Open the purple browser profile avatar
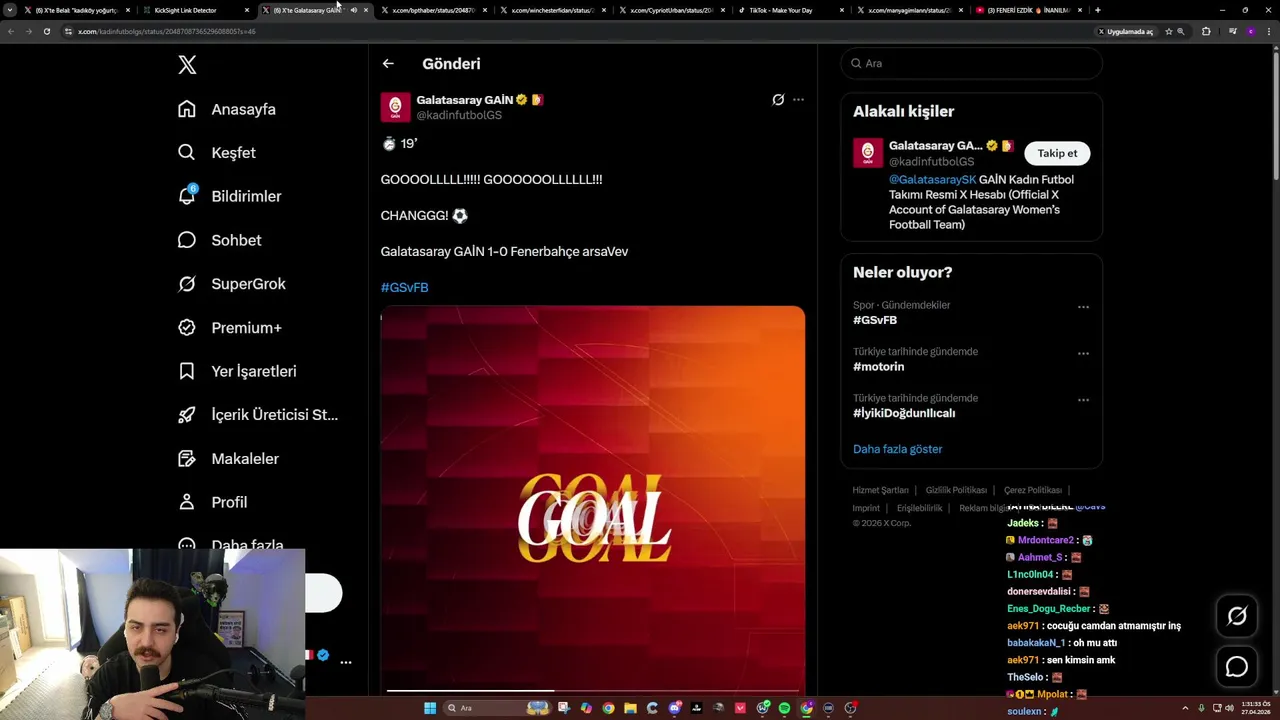The width and height of the screenshot is (1280, 720). (1251, 31)
